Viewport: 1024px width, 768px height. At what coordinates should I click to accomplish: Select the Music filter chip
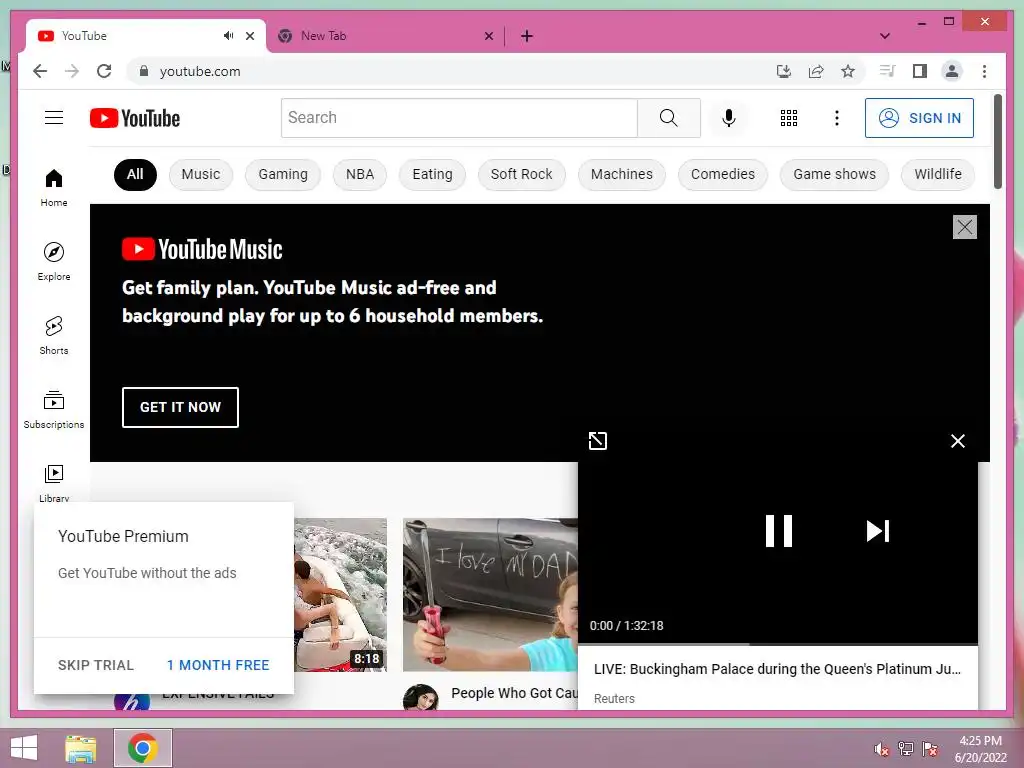tap(200, 174)
